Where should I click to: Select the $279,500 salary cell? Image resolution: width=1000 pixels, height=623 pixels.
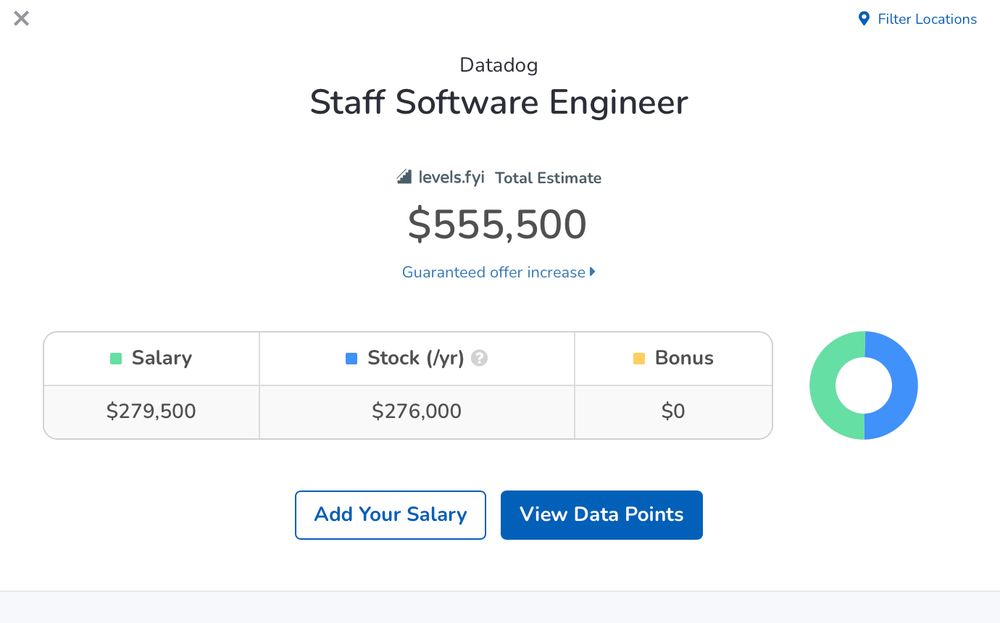tap(151, 411)
